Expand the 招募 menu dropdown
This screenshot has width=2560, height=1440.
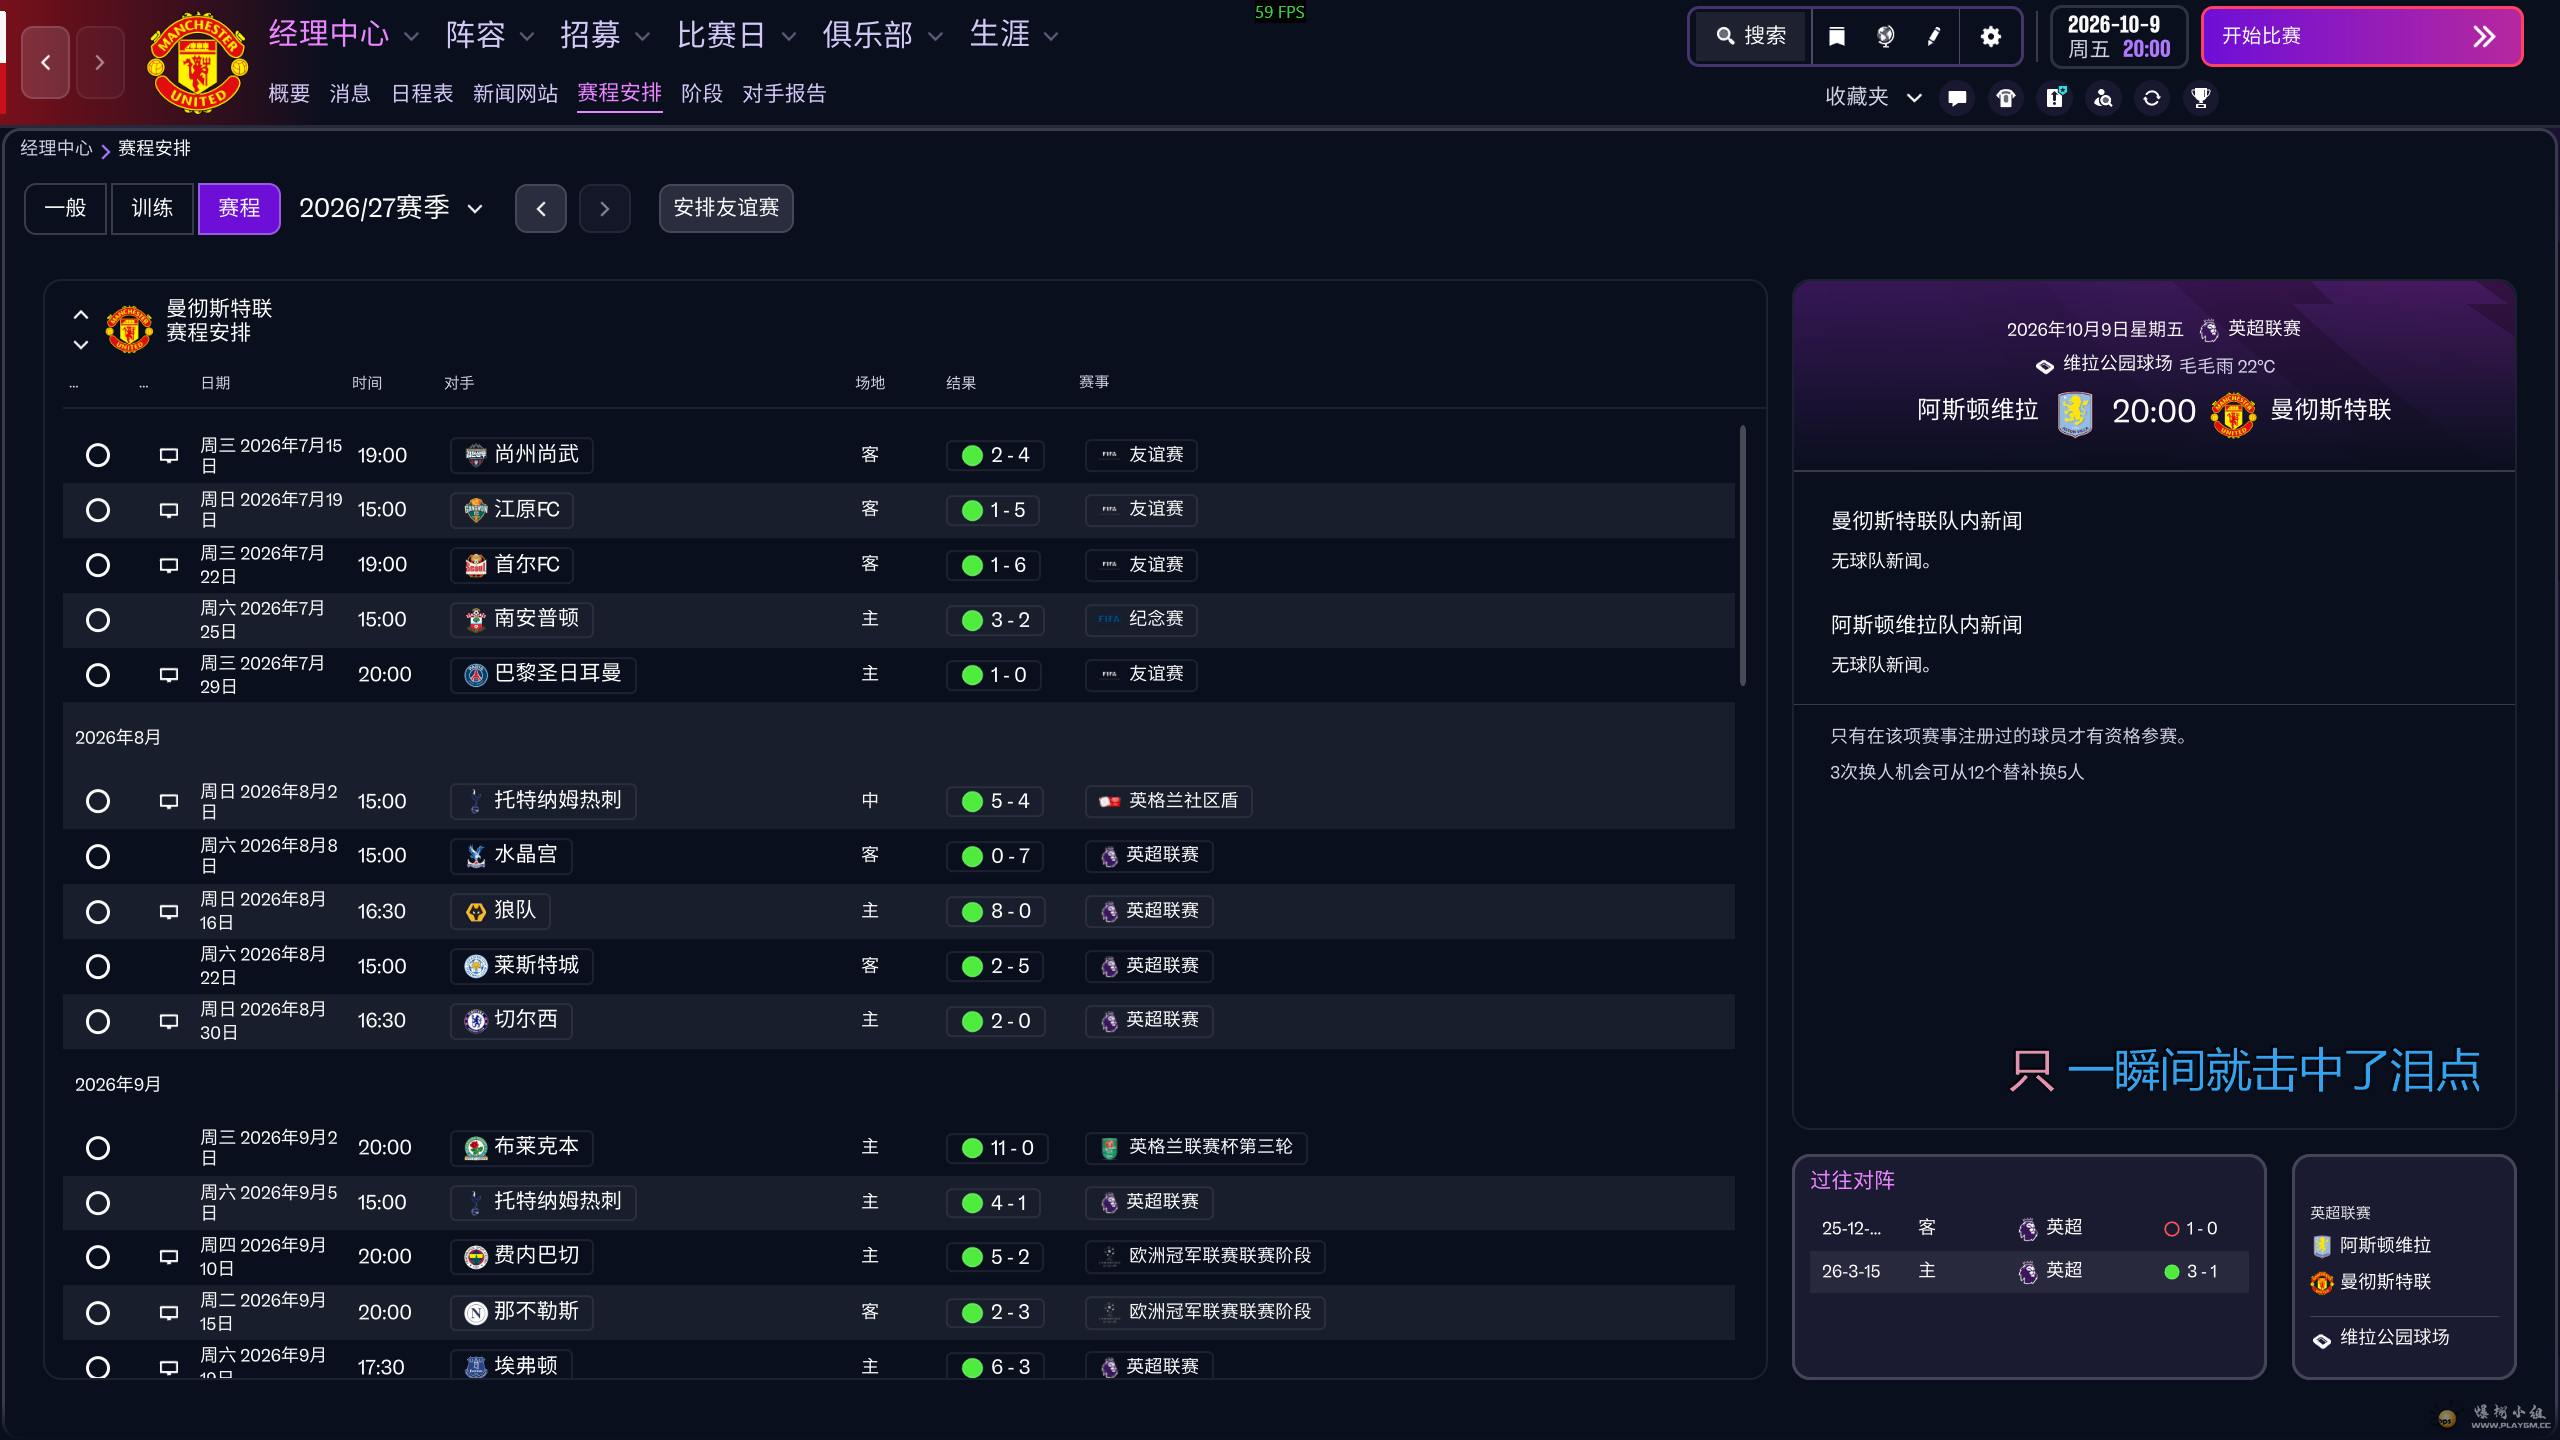pyautogui.click(x=643, y=37)
